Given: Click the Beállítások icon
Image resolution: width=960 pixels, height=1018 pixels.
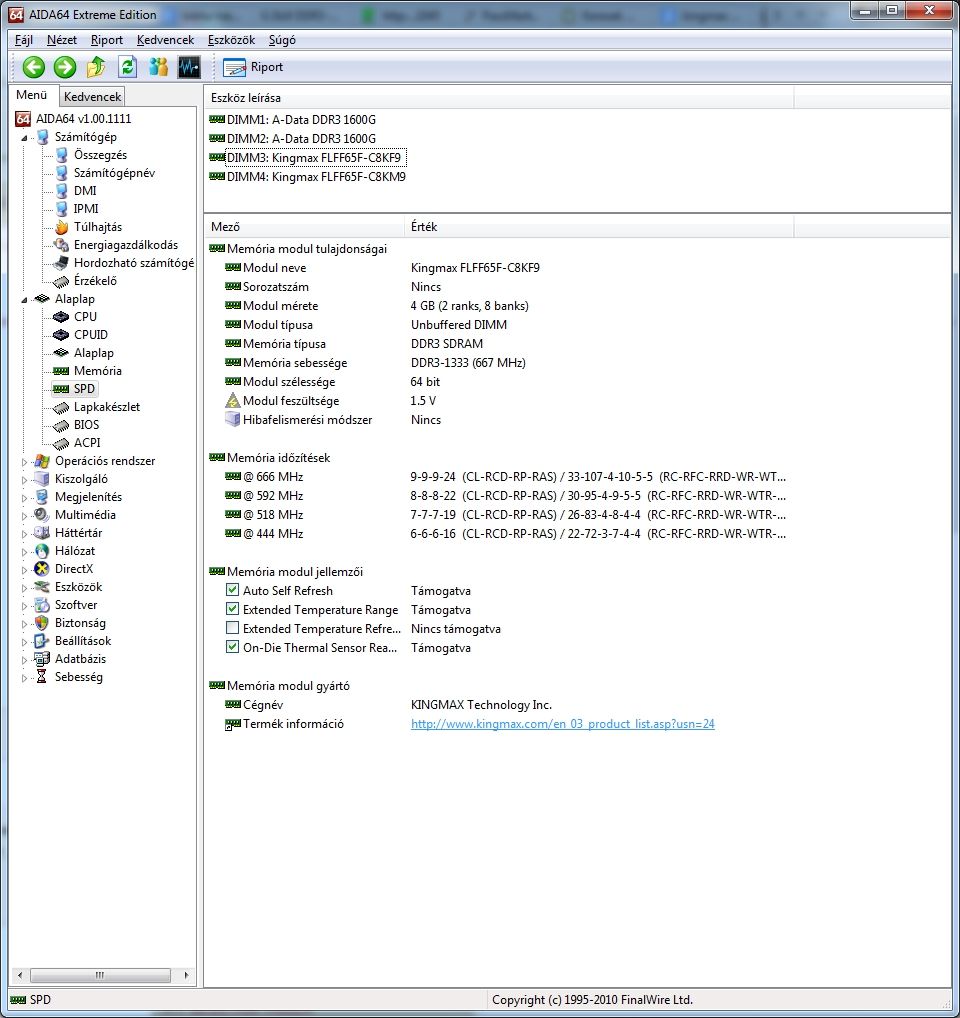Looking at the screenshot, I should coord(42,641).
